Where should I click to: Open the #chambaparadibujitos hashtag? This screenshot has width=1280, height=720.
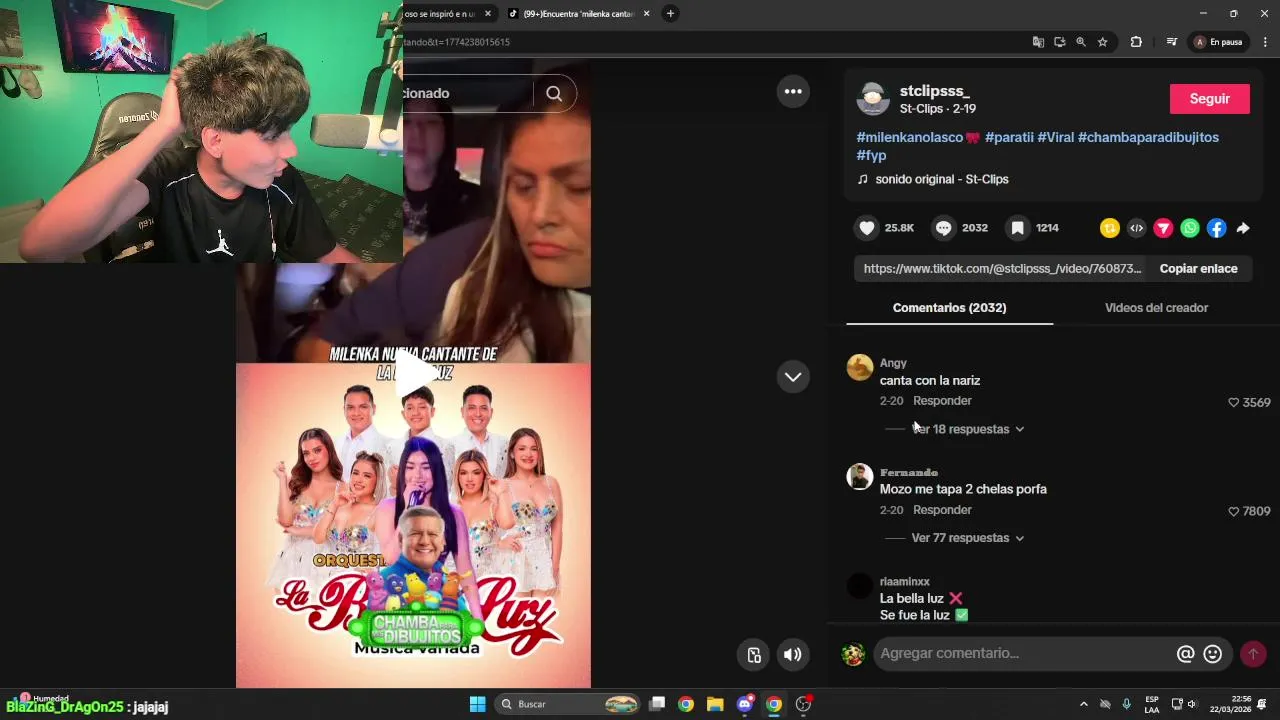point(1148,137)
